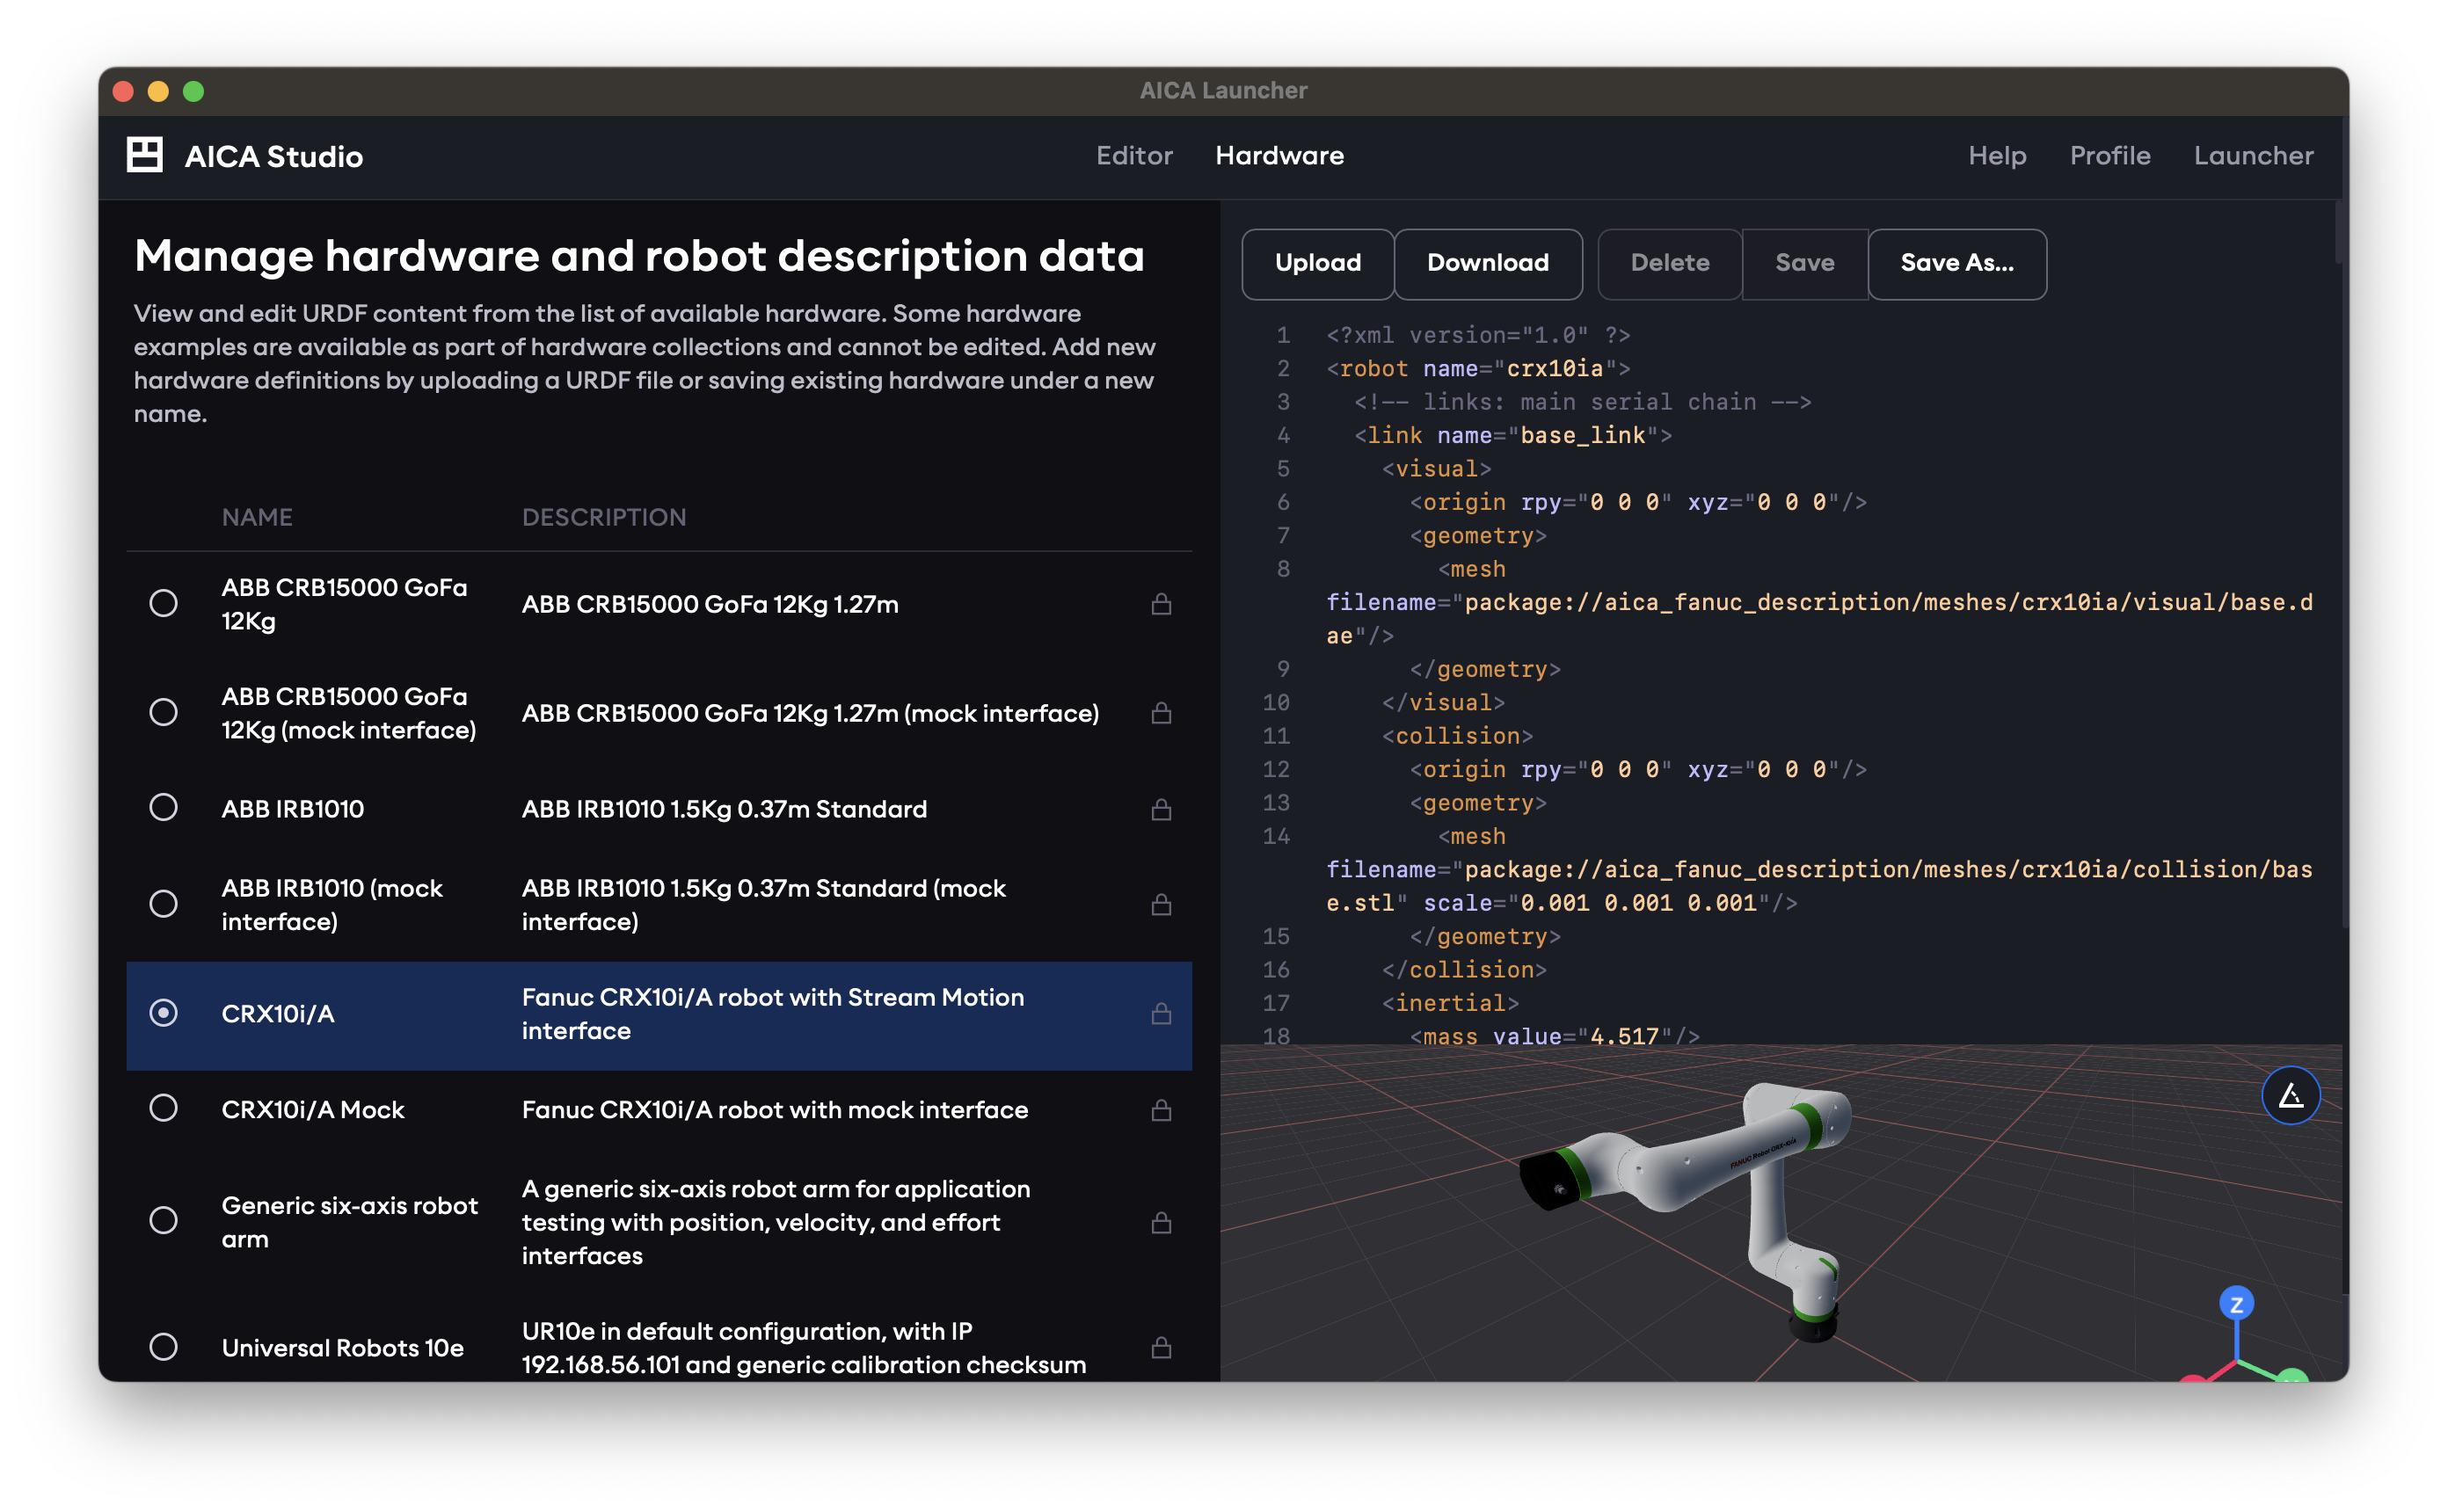Click the AICA Studio logo icon

[143, 155]
